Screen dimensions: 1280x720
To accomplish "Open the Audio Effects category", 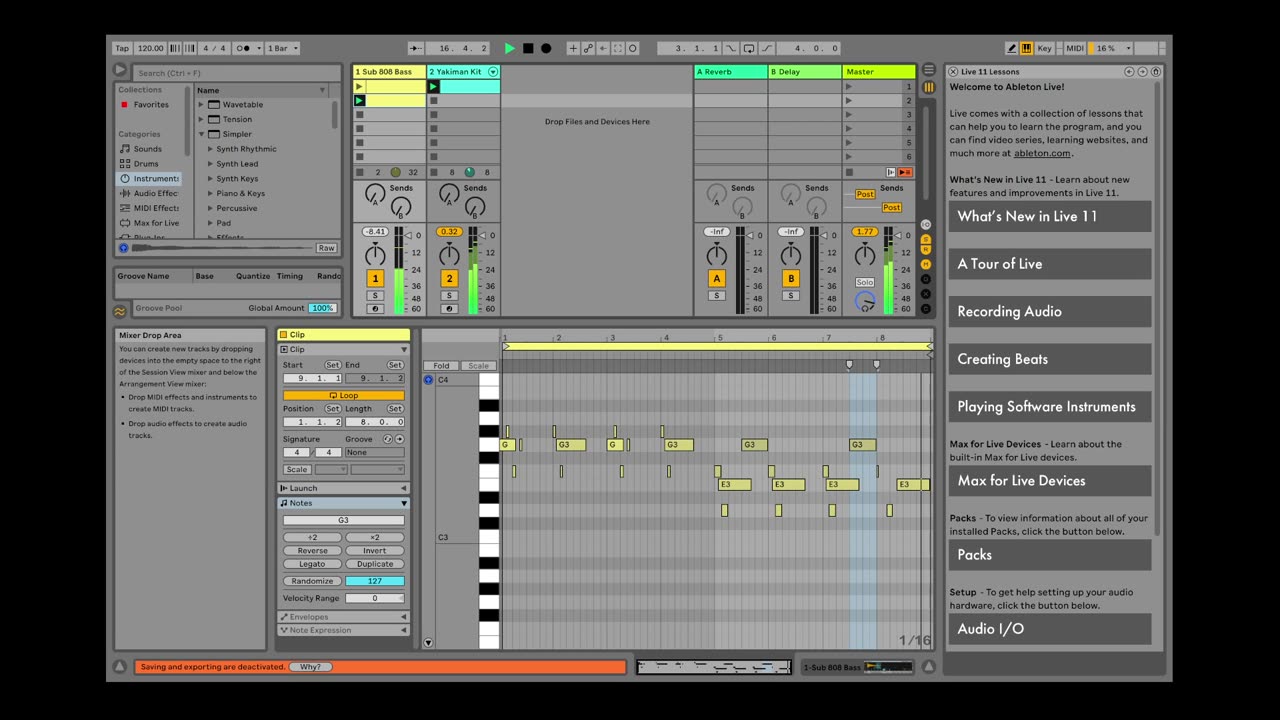I will tap(150, 194).
